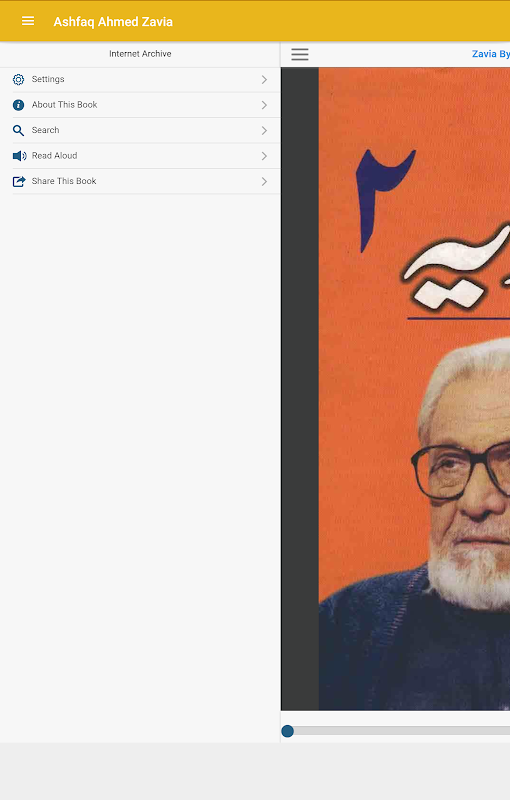Expand the Read Aloud chevron
510x800 pixels.
(264, 156)
